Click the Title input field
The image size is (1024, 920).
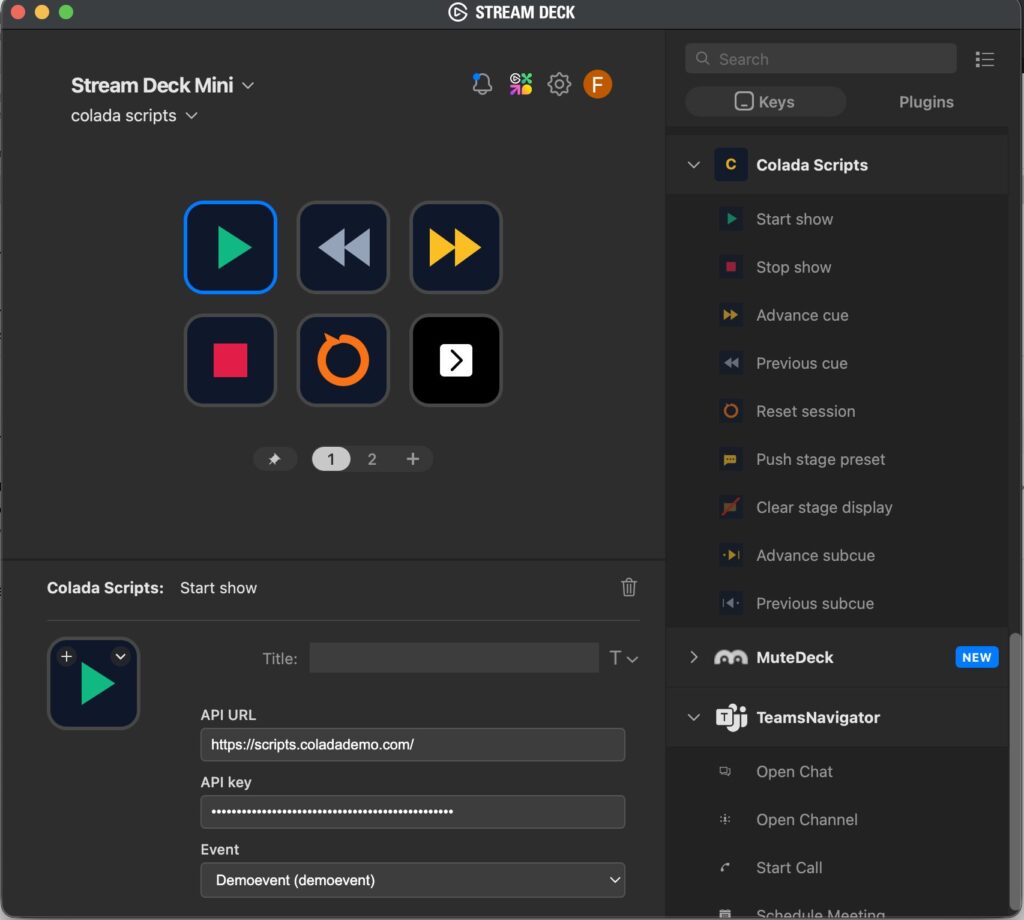(x=454, y=658)
